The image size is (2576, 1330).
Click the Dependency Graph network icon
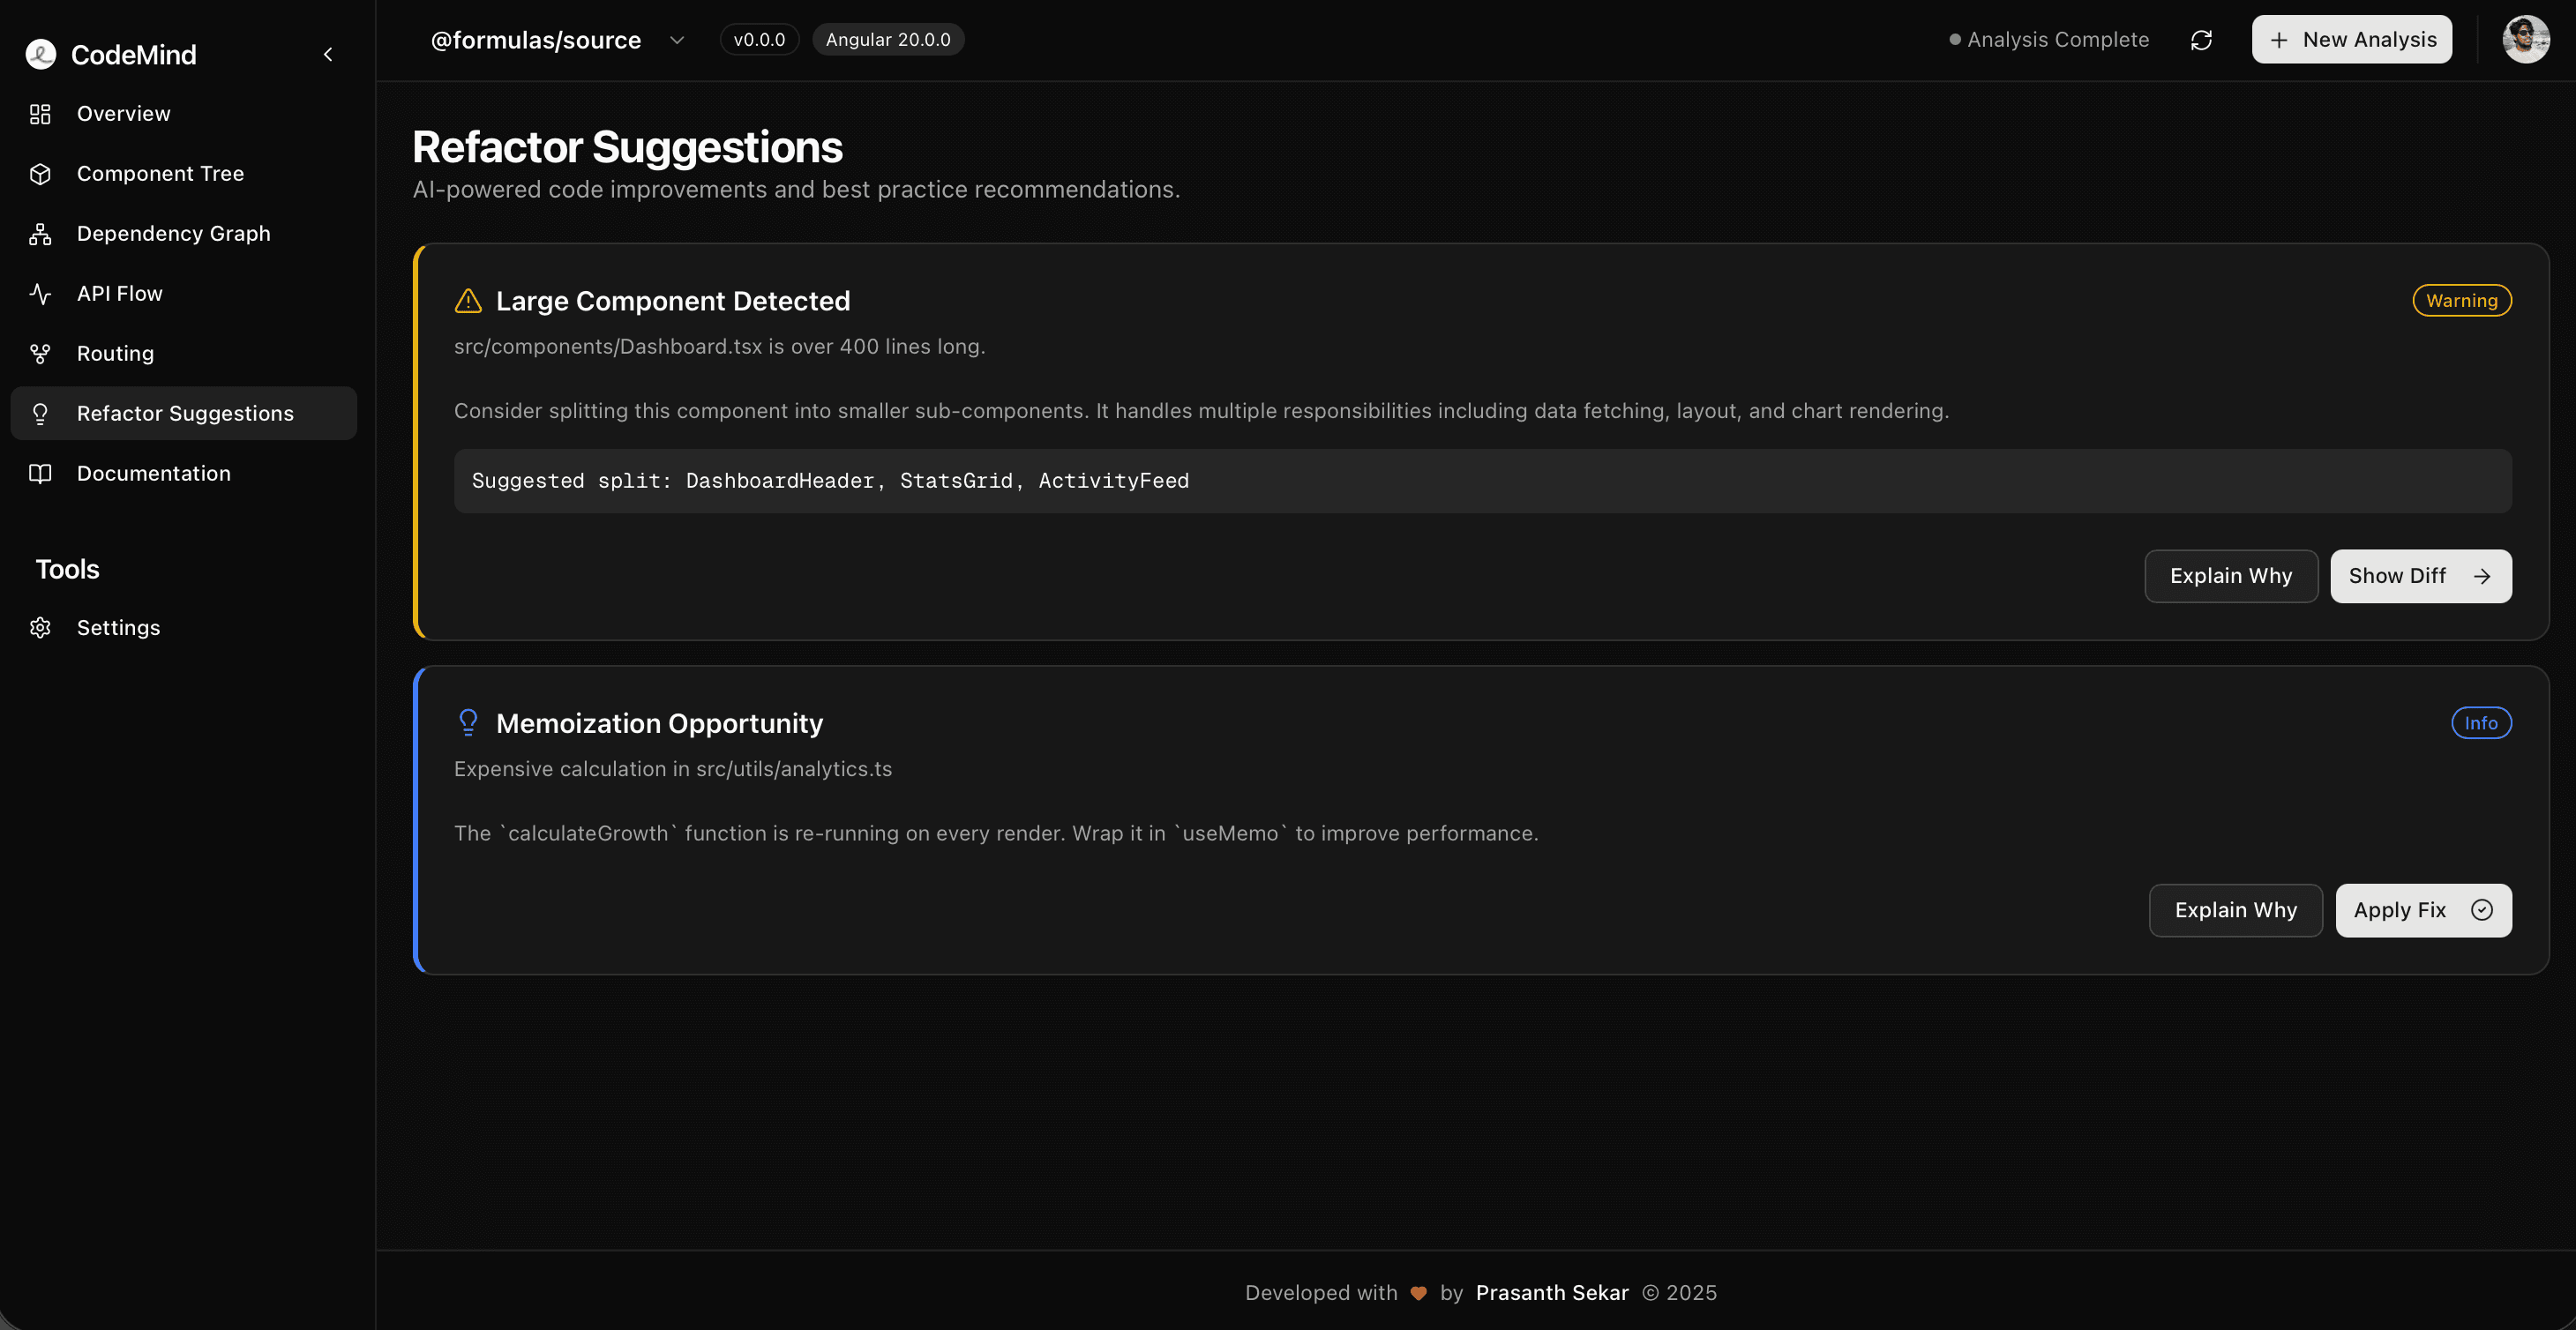point(40,234)
